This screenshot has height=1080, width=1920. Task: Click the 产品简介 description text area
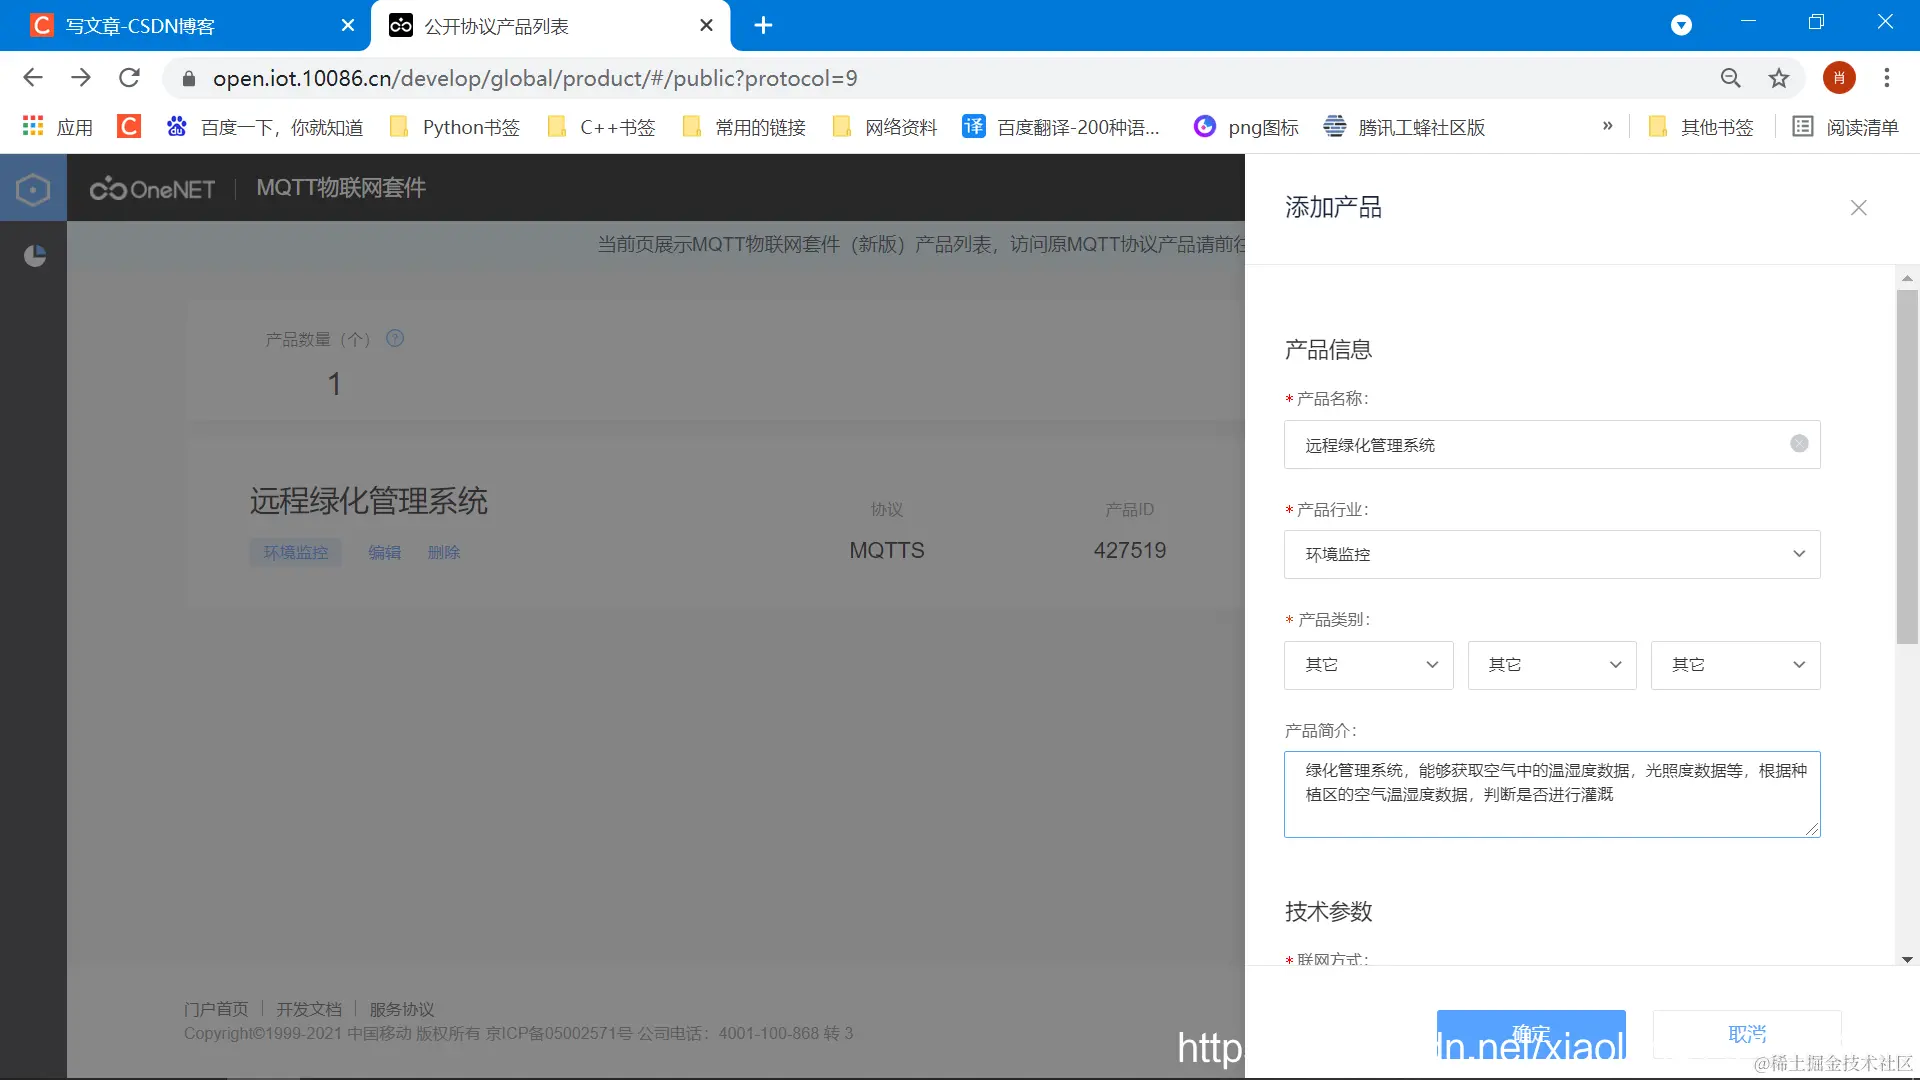pyautogui.click(x=1551, y=794)
